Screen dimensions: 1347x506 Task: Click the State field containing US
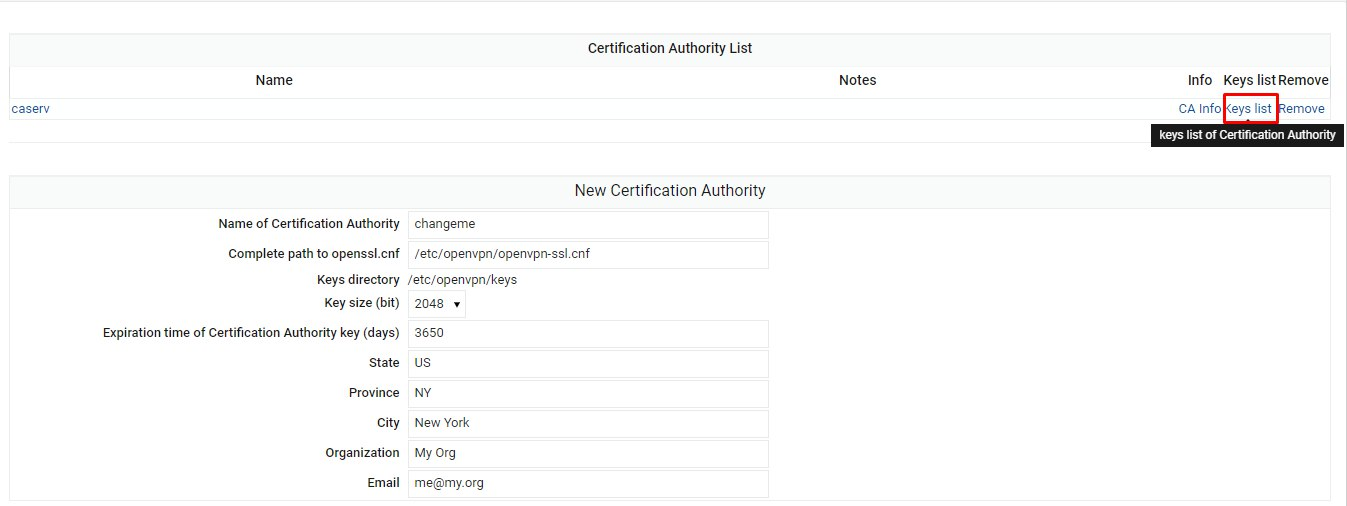click(588, 363)
